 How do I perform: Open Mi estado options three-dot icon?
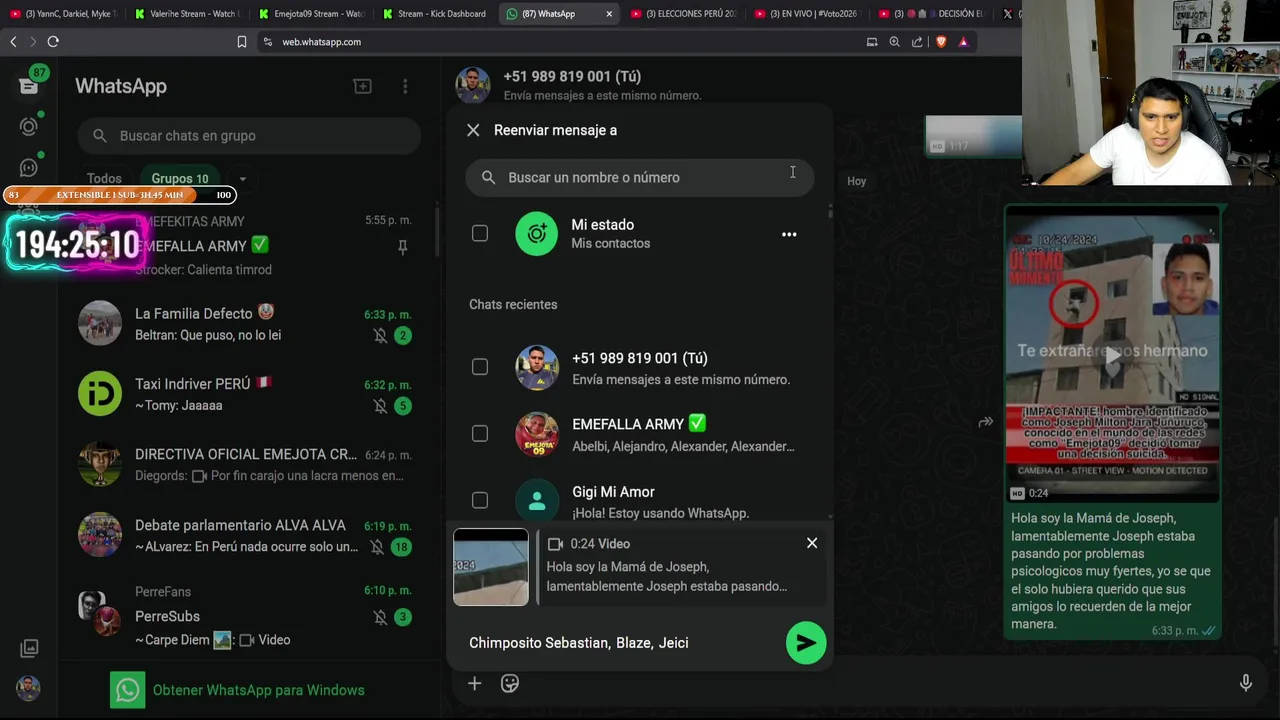tap(789, 234)
